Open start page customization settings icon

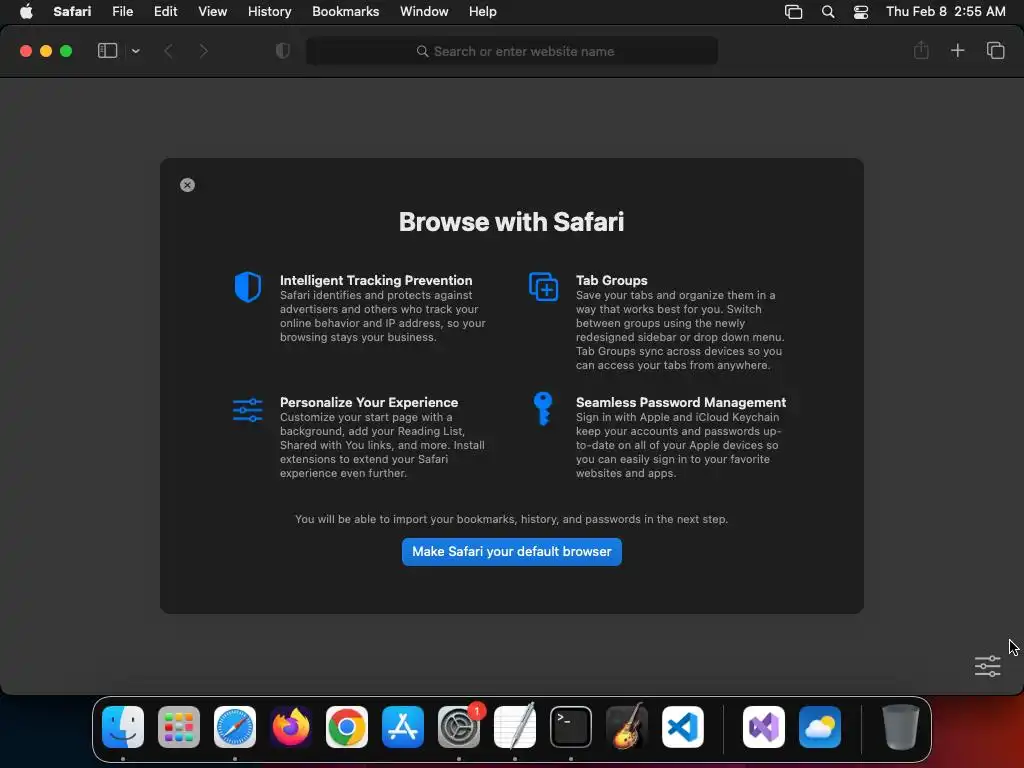click(987, 666)
